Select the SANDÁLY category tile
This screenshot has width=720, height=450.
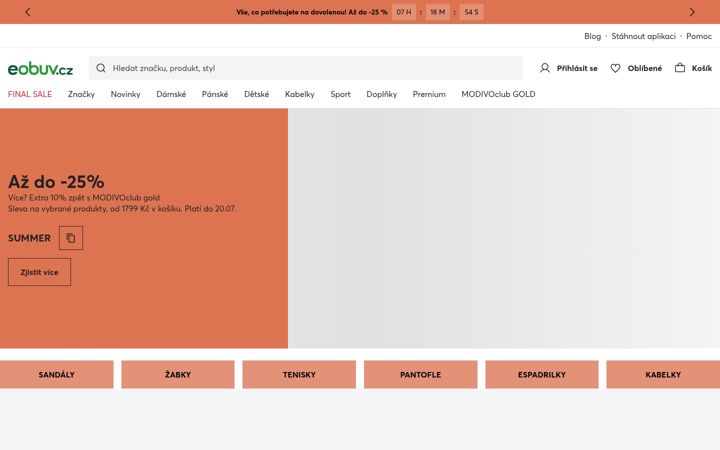point(56,375)
